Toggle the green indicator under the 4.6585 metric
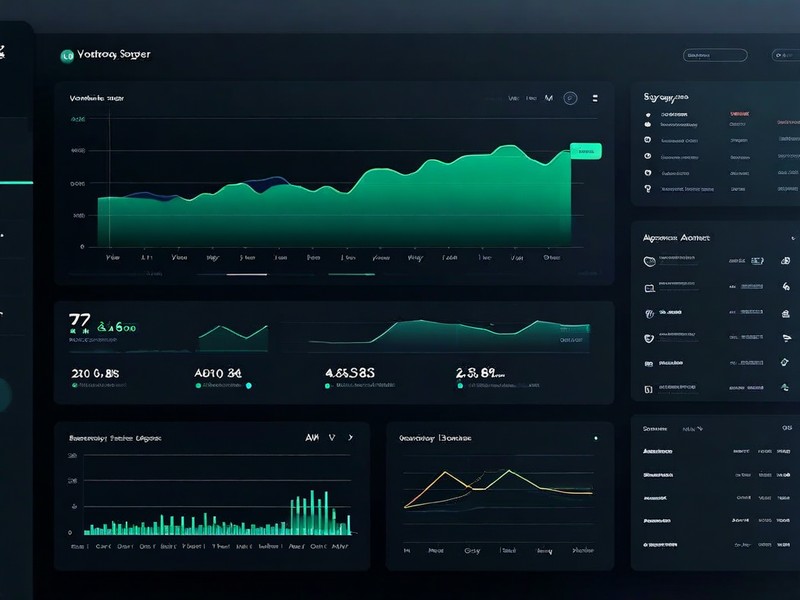 (326, 387)
